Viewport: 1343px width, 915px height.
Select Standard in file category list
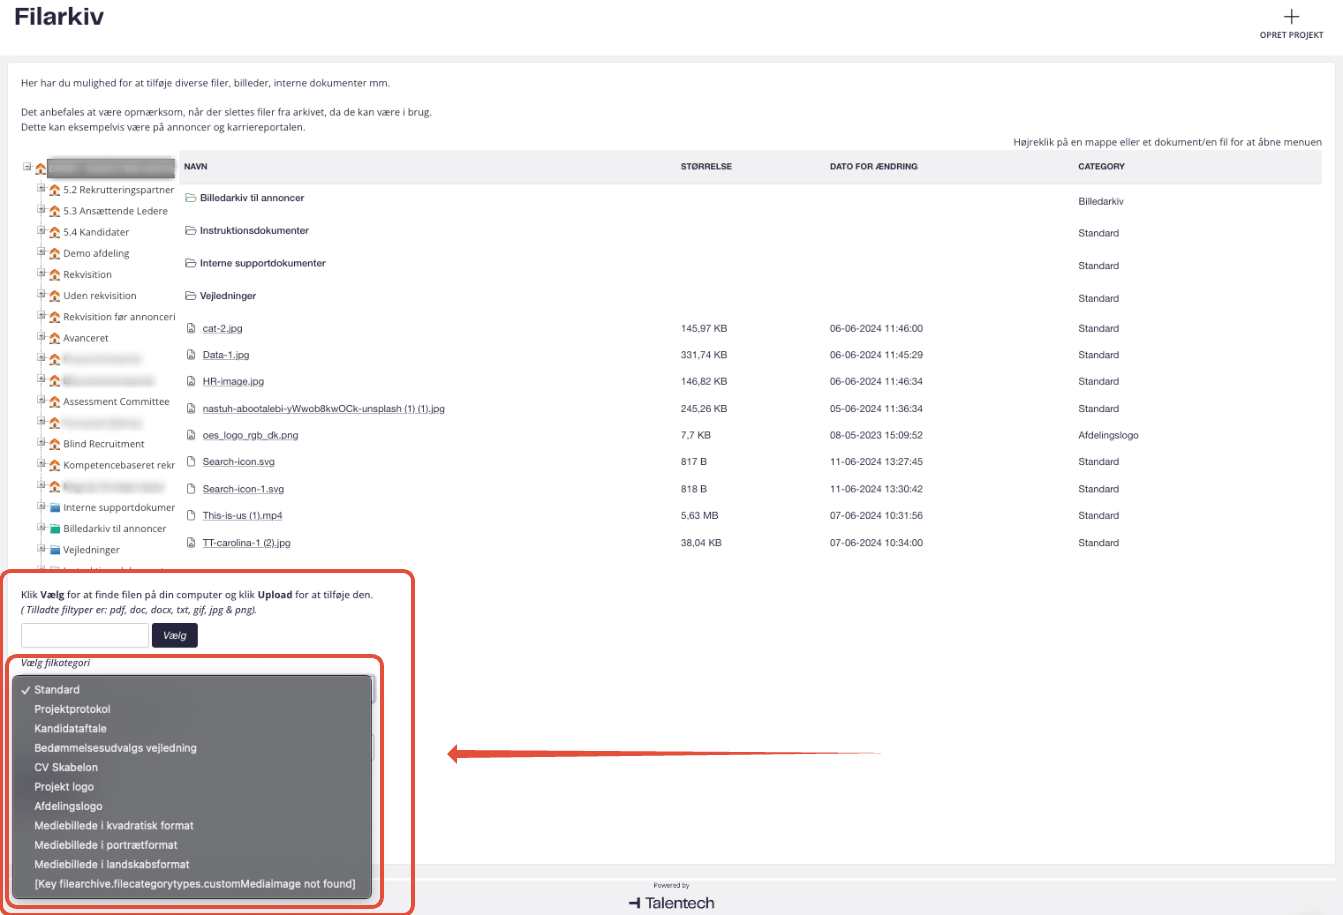point(192,690)
